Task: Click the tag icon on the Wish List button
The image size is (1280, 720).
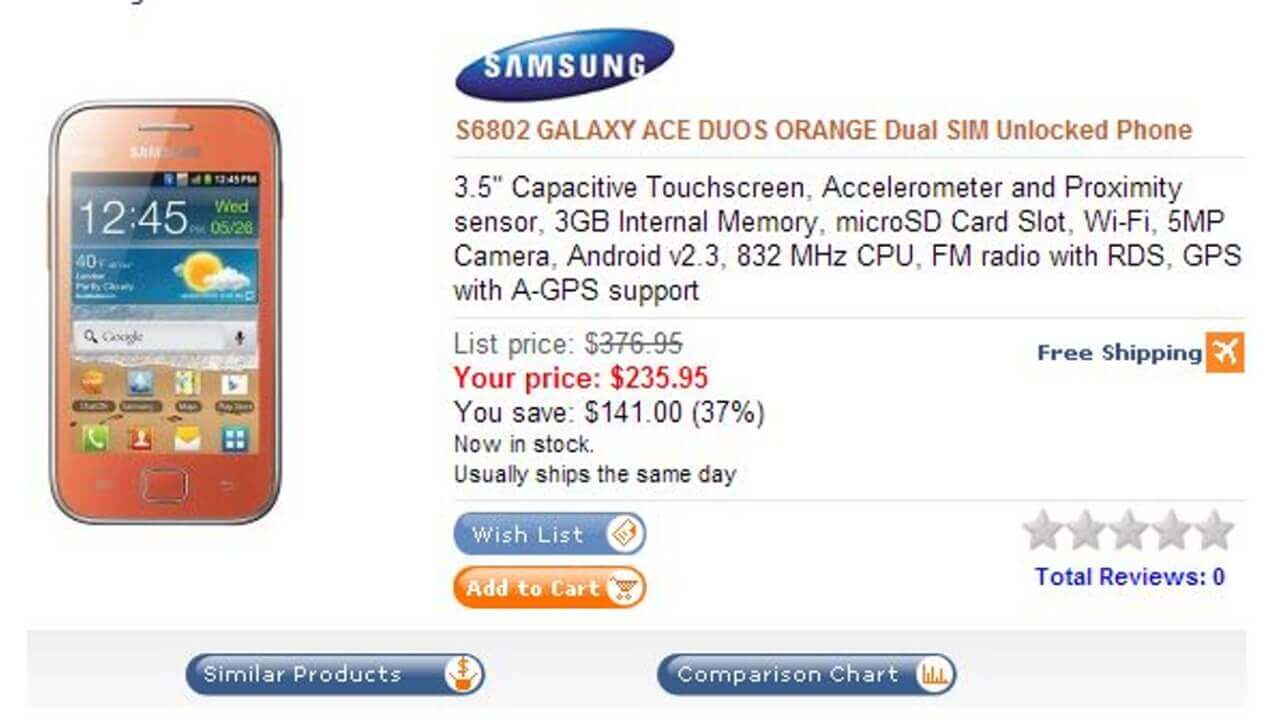Action: coord(625,534)
